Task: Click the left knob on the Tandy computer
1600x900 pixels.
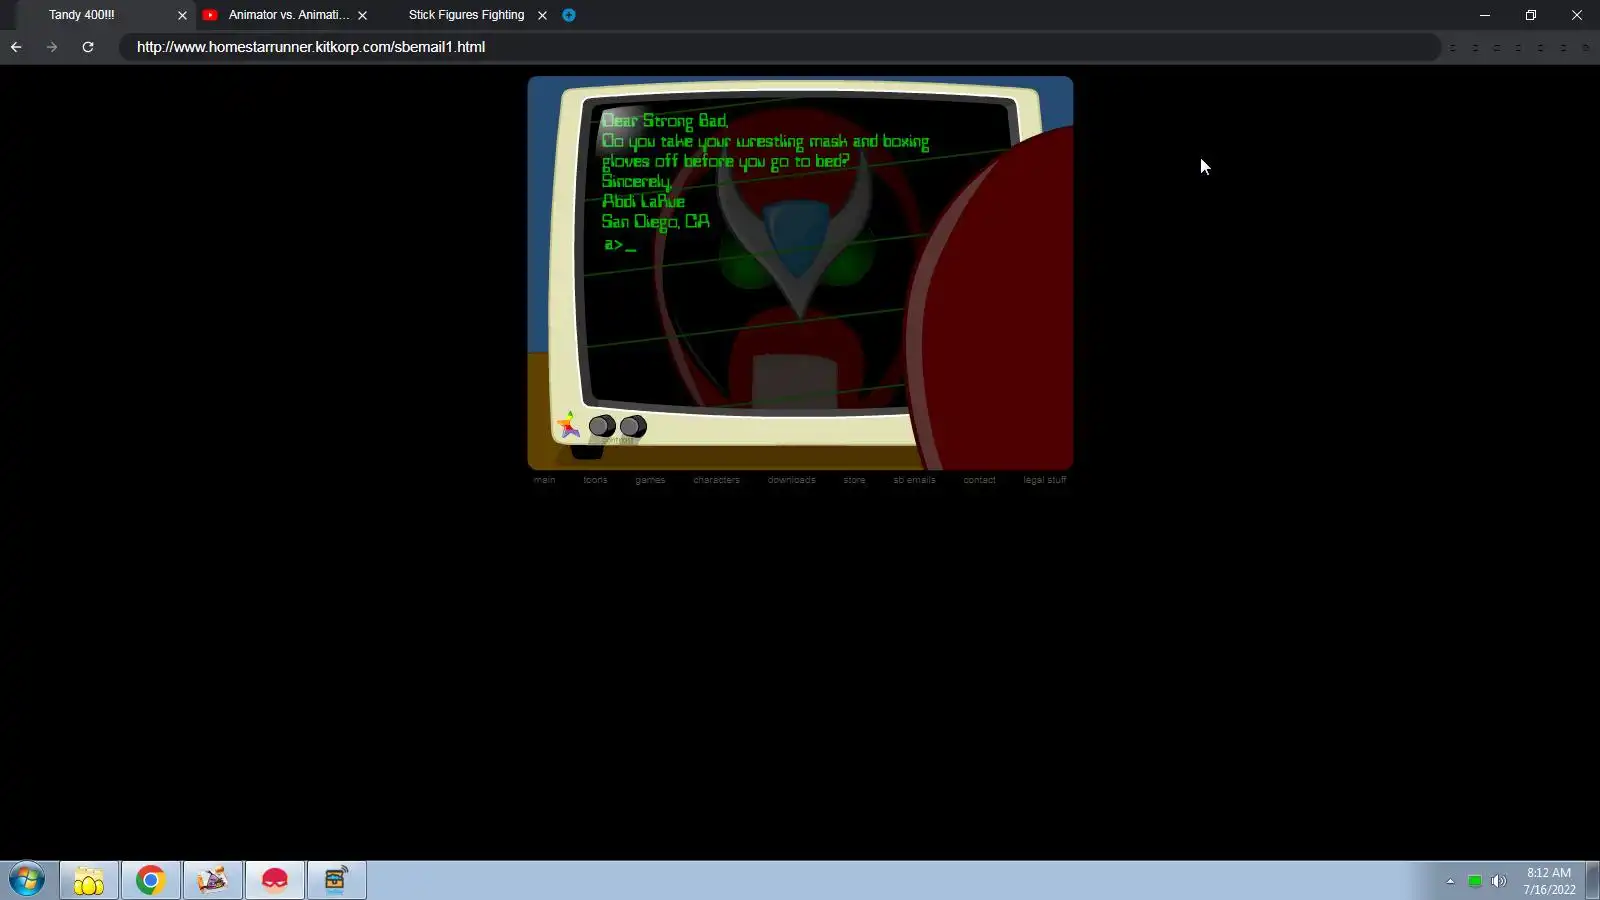Action: pos(601,426)
